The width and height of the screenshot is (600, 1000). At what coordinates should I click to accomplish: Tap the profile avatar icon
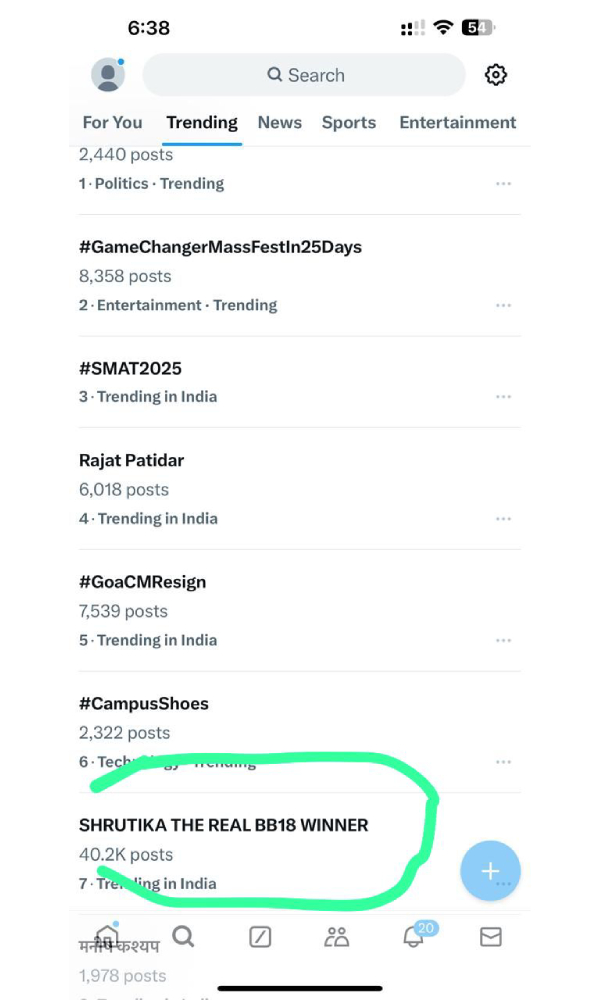(x=107, y=75)
